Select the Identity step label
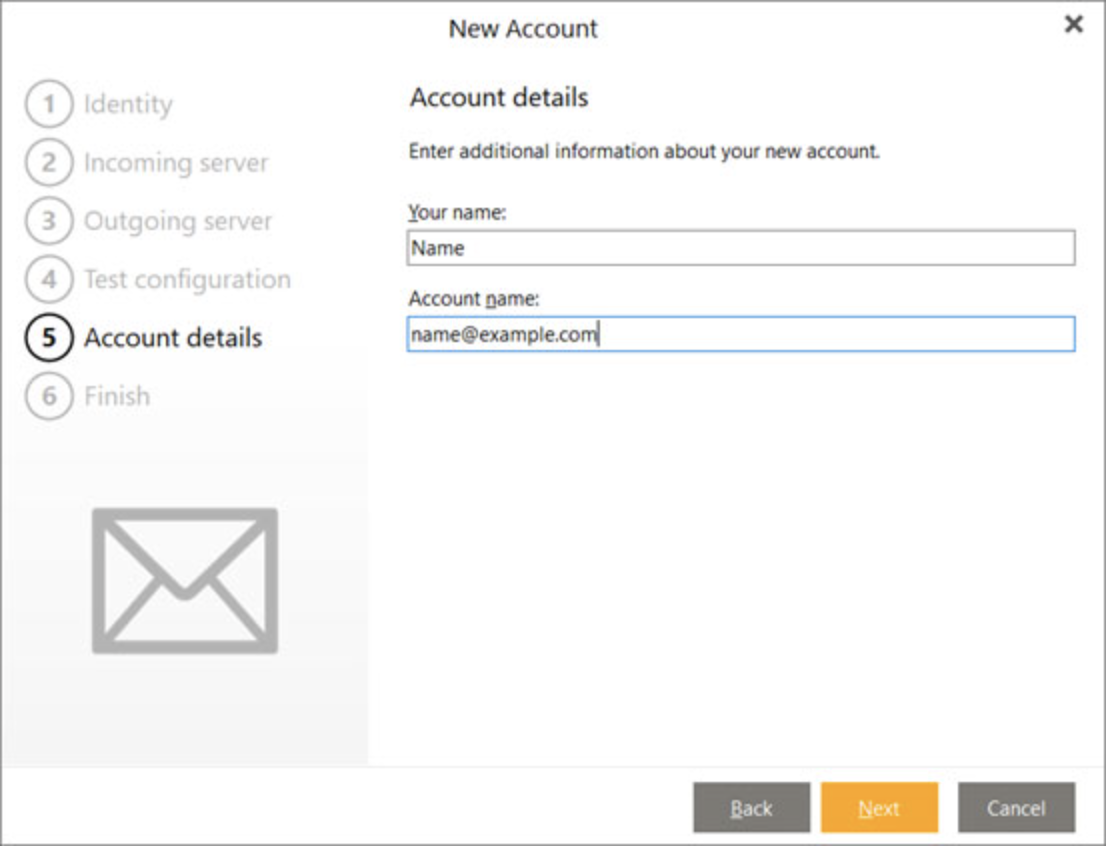1110x850 pixels. [x=128, y=104]
